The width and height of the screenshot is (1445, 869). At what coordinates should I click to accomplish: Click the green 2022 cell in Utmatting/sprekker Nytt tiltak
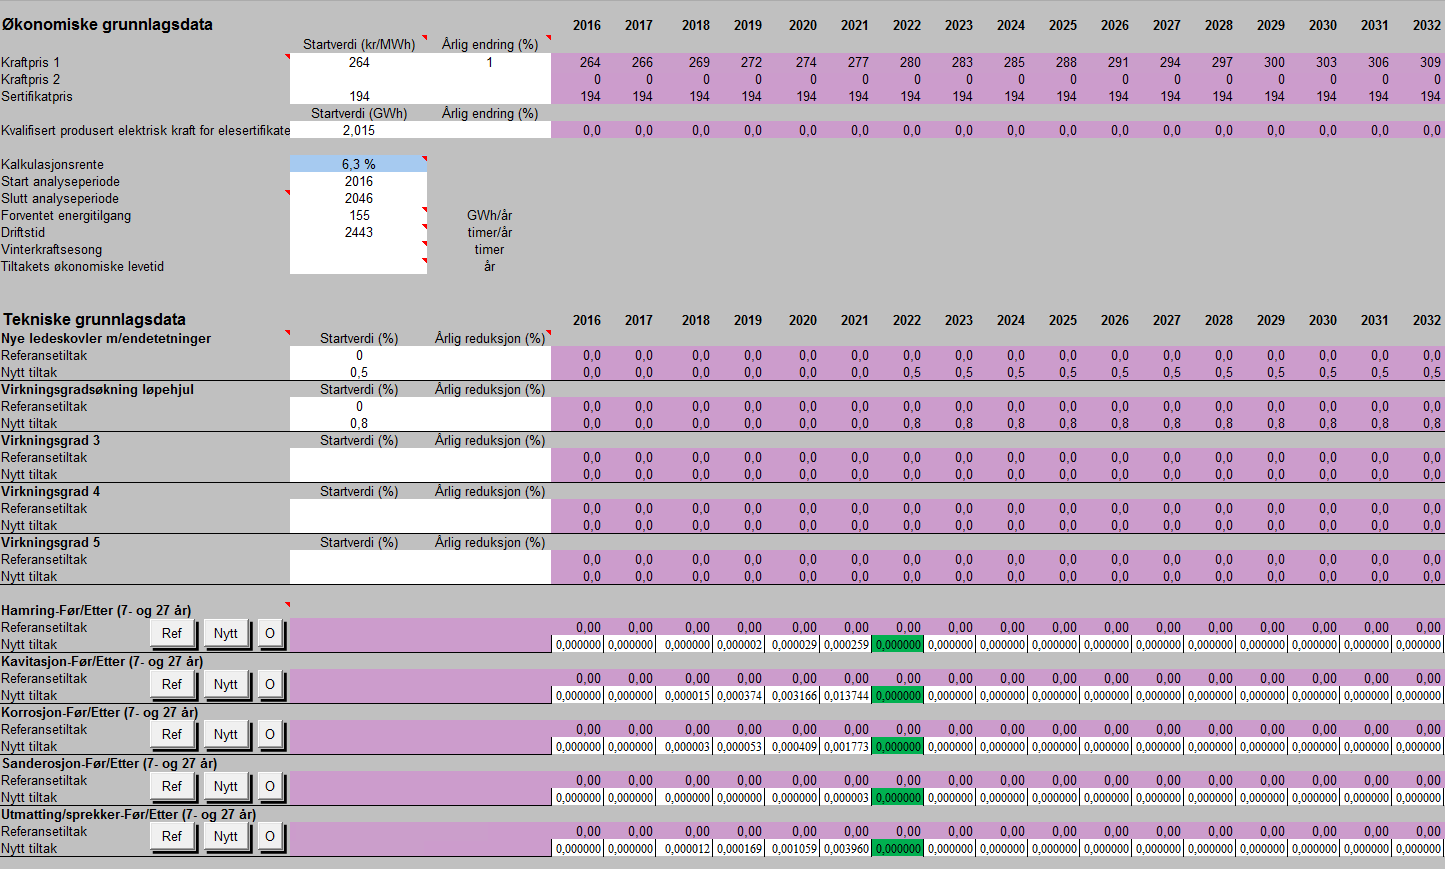click(897, 848)
